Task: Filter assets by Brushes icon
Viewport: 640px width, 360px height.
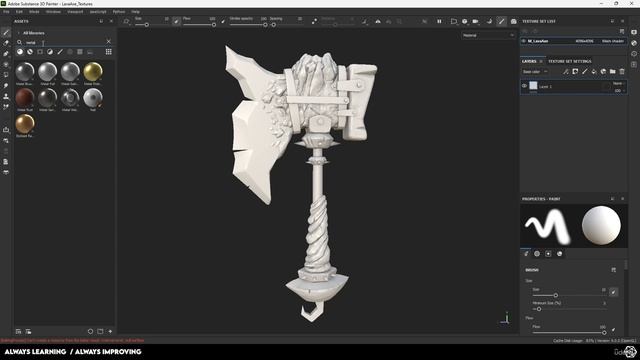Action: point(60,52)
